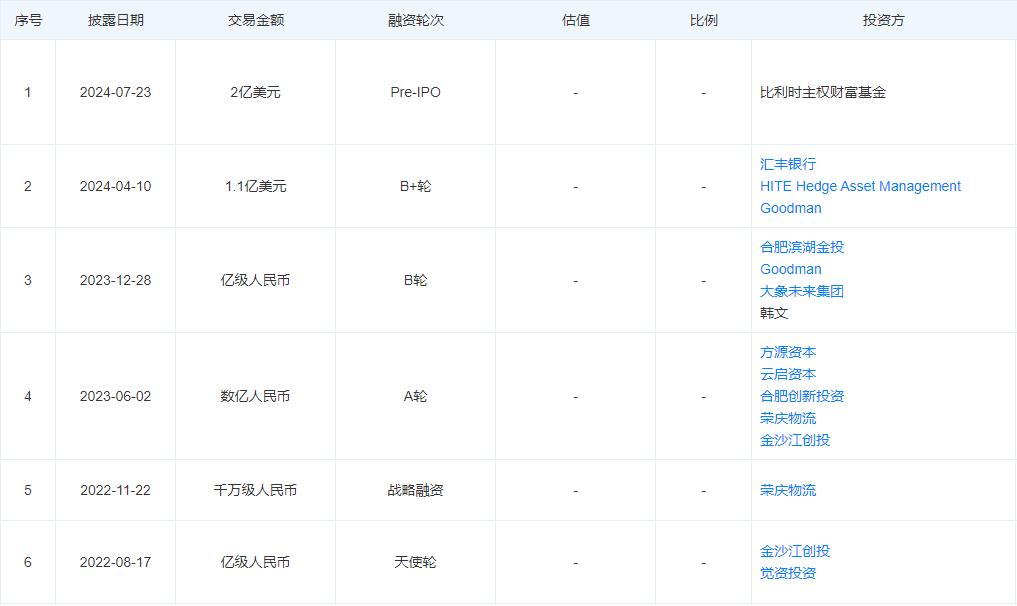Click 荣庆物流 in the A轮 row
1017x606 pixels.
pyautogui.click(x=788, y=418)
